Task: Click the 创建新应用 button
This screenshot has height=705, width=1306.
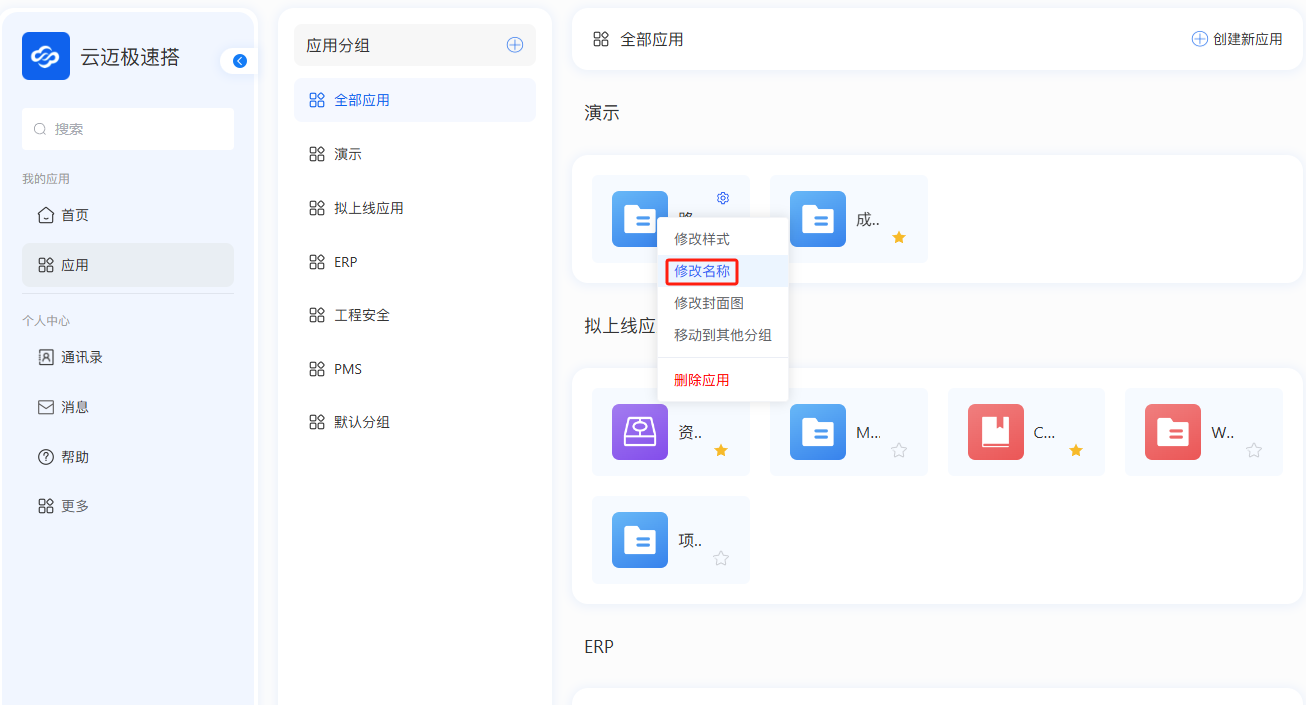Action: (x=1237, y=39)
